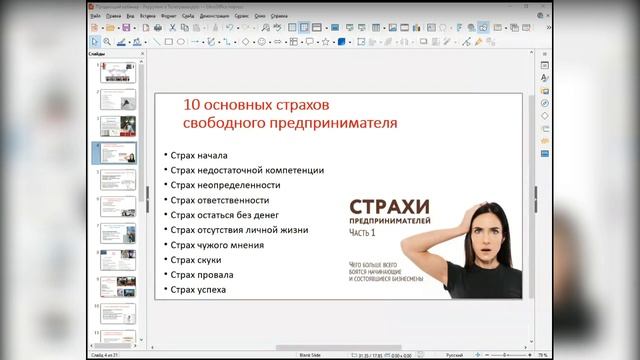Screen dimensions: 640x360
Task: Select the smiley Symbol Shapes tool
Action: click(x=262, y=42)
